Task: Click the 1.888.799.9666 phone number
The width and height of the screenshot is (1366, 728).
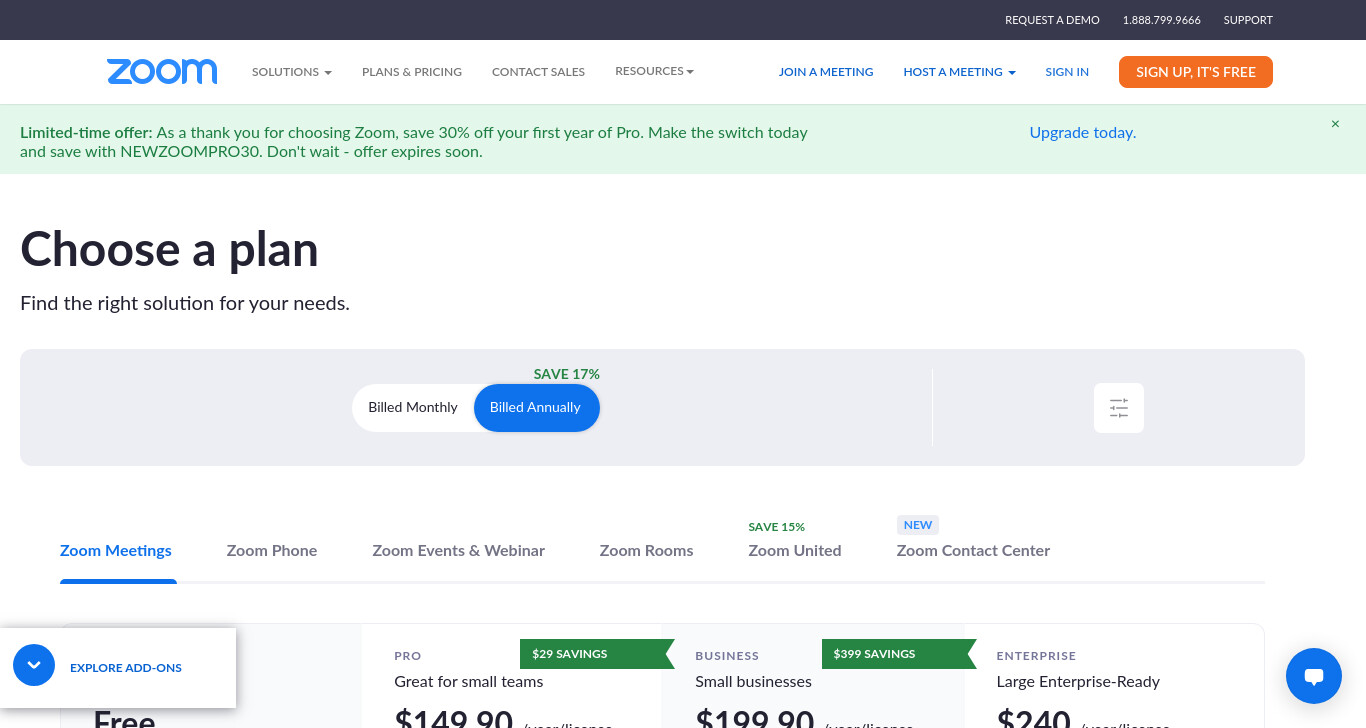Action: click(1162, 20)
